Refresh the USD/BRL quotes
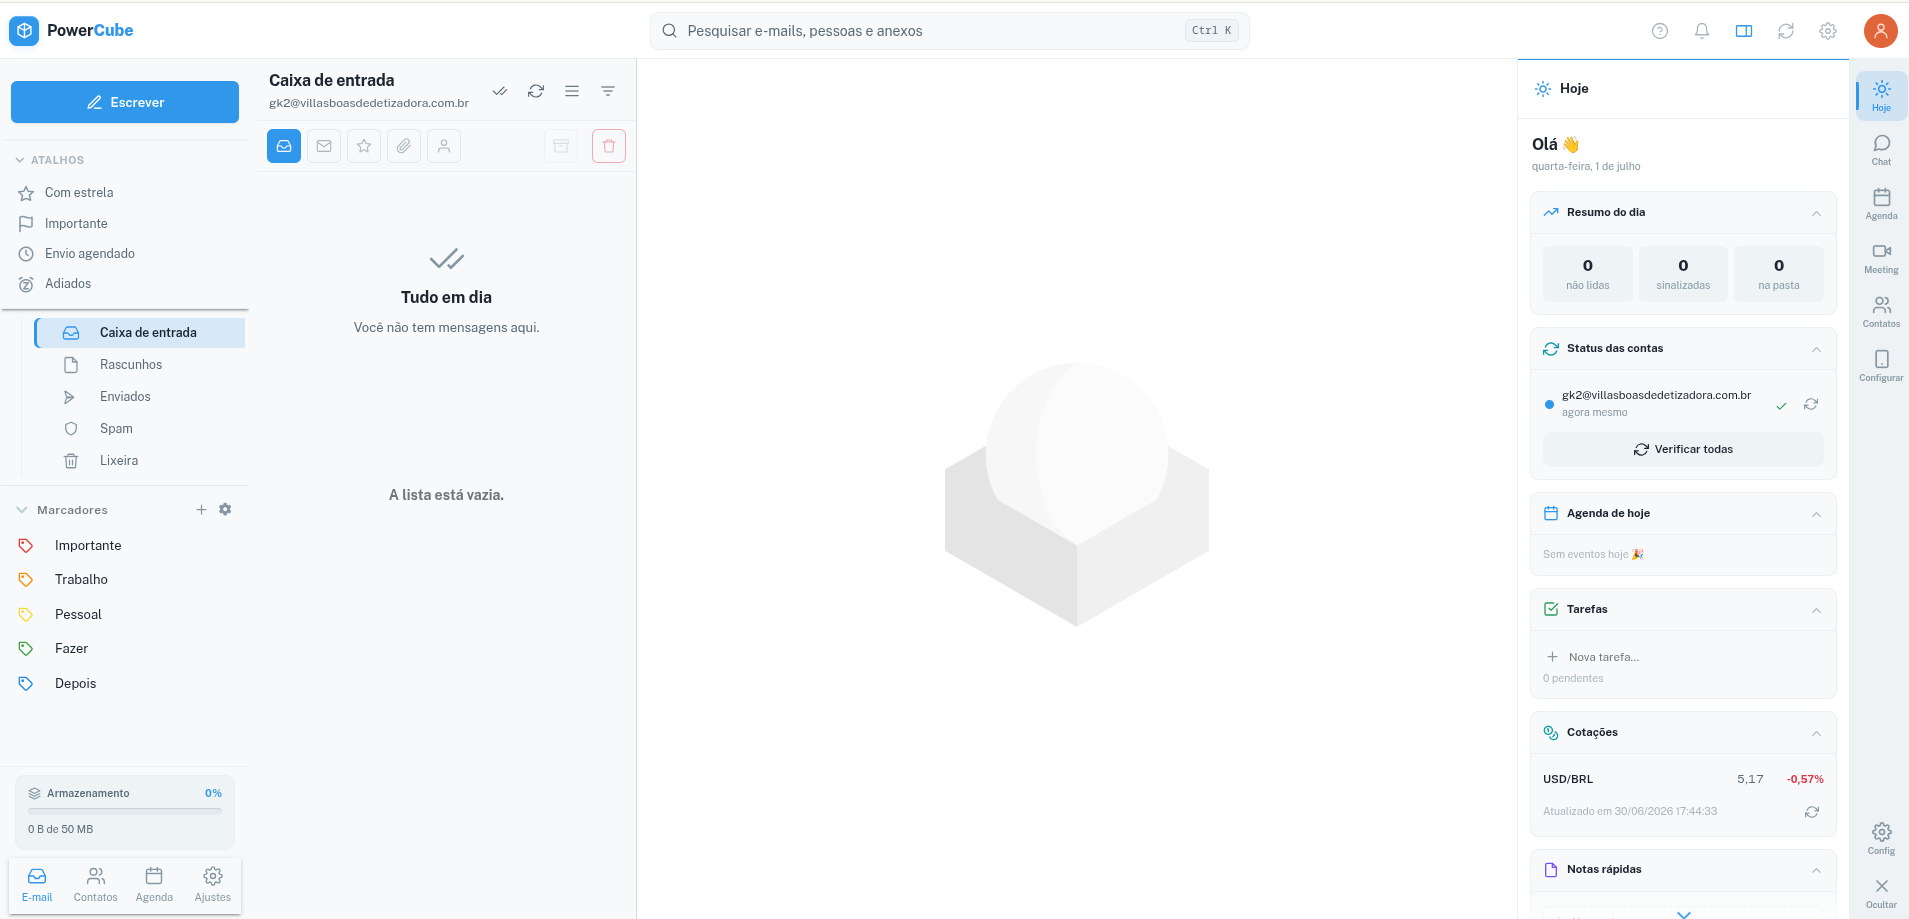 click(1811, 812)
